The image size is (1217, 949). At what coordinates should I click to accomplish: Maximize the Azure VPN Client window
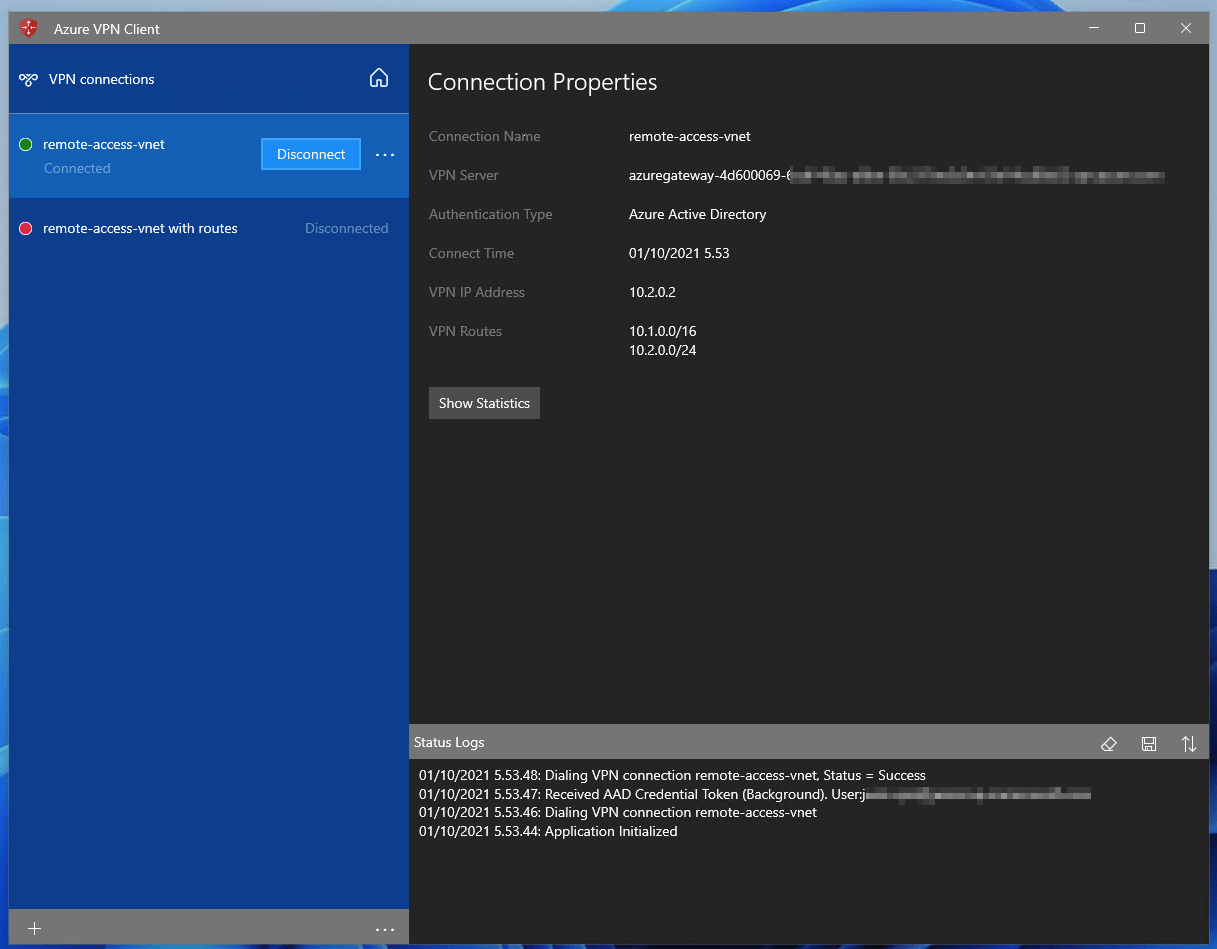[x=1140, y=28]
